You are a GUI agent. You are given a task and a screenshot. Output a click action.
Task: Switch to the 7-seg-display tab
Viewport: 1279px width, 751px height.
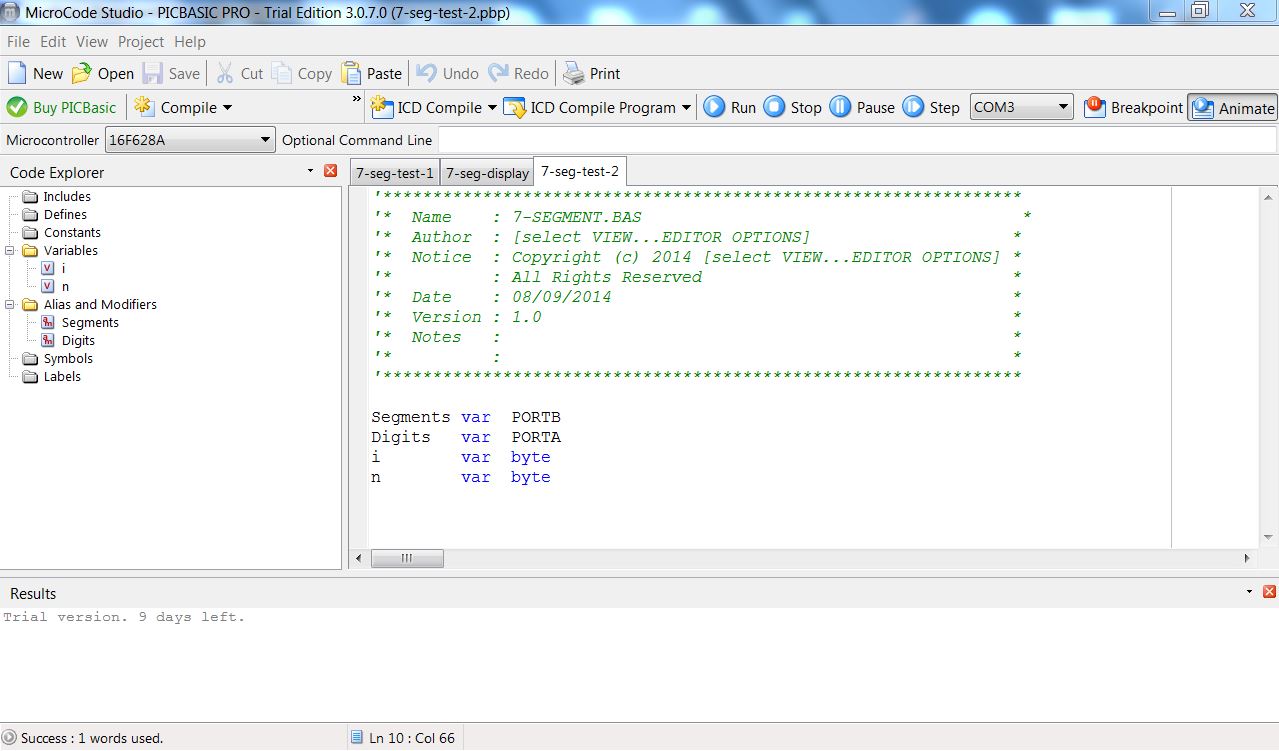[487, 173]
